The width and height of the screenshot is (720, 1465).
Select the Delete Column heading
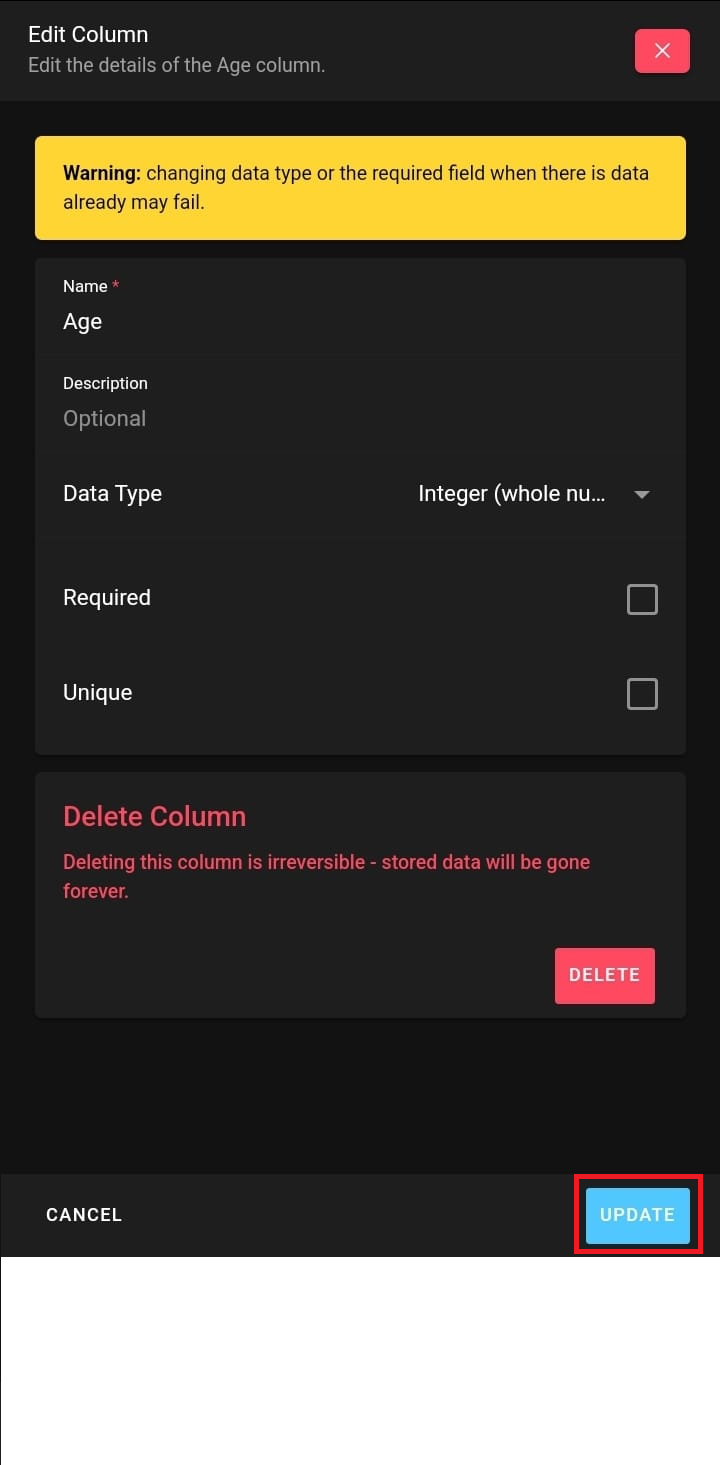coord(155,816)
